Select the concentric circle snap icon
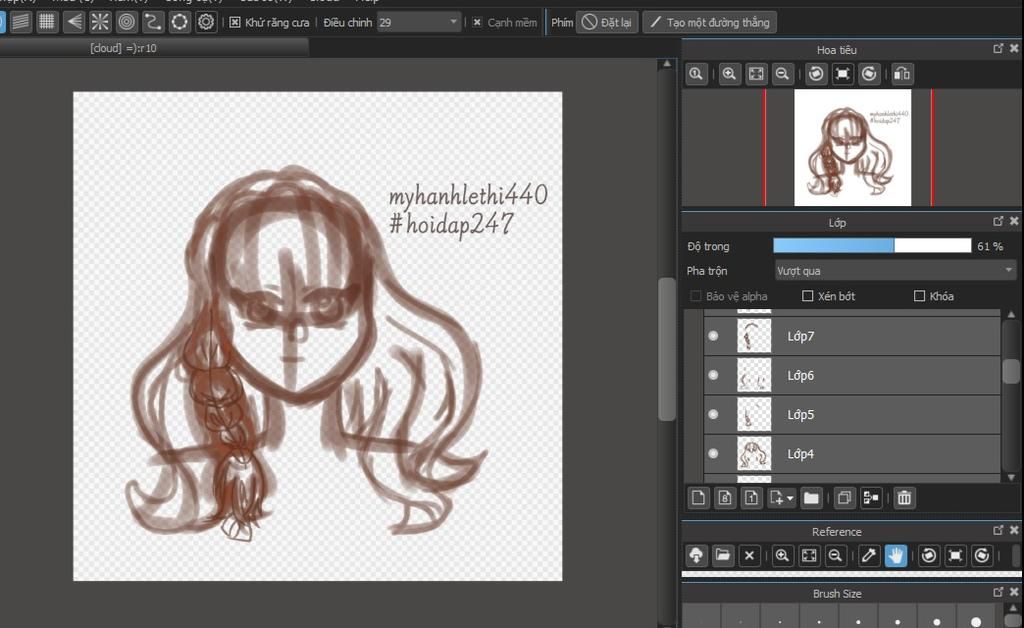Screen dimensions: 1024x628 tap(127, 22)
